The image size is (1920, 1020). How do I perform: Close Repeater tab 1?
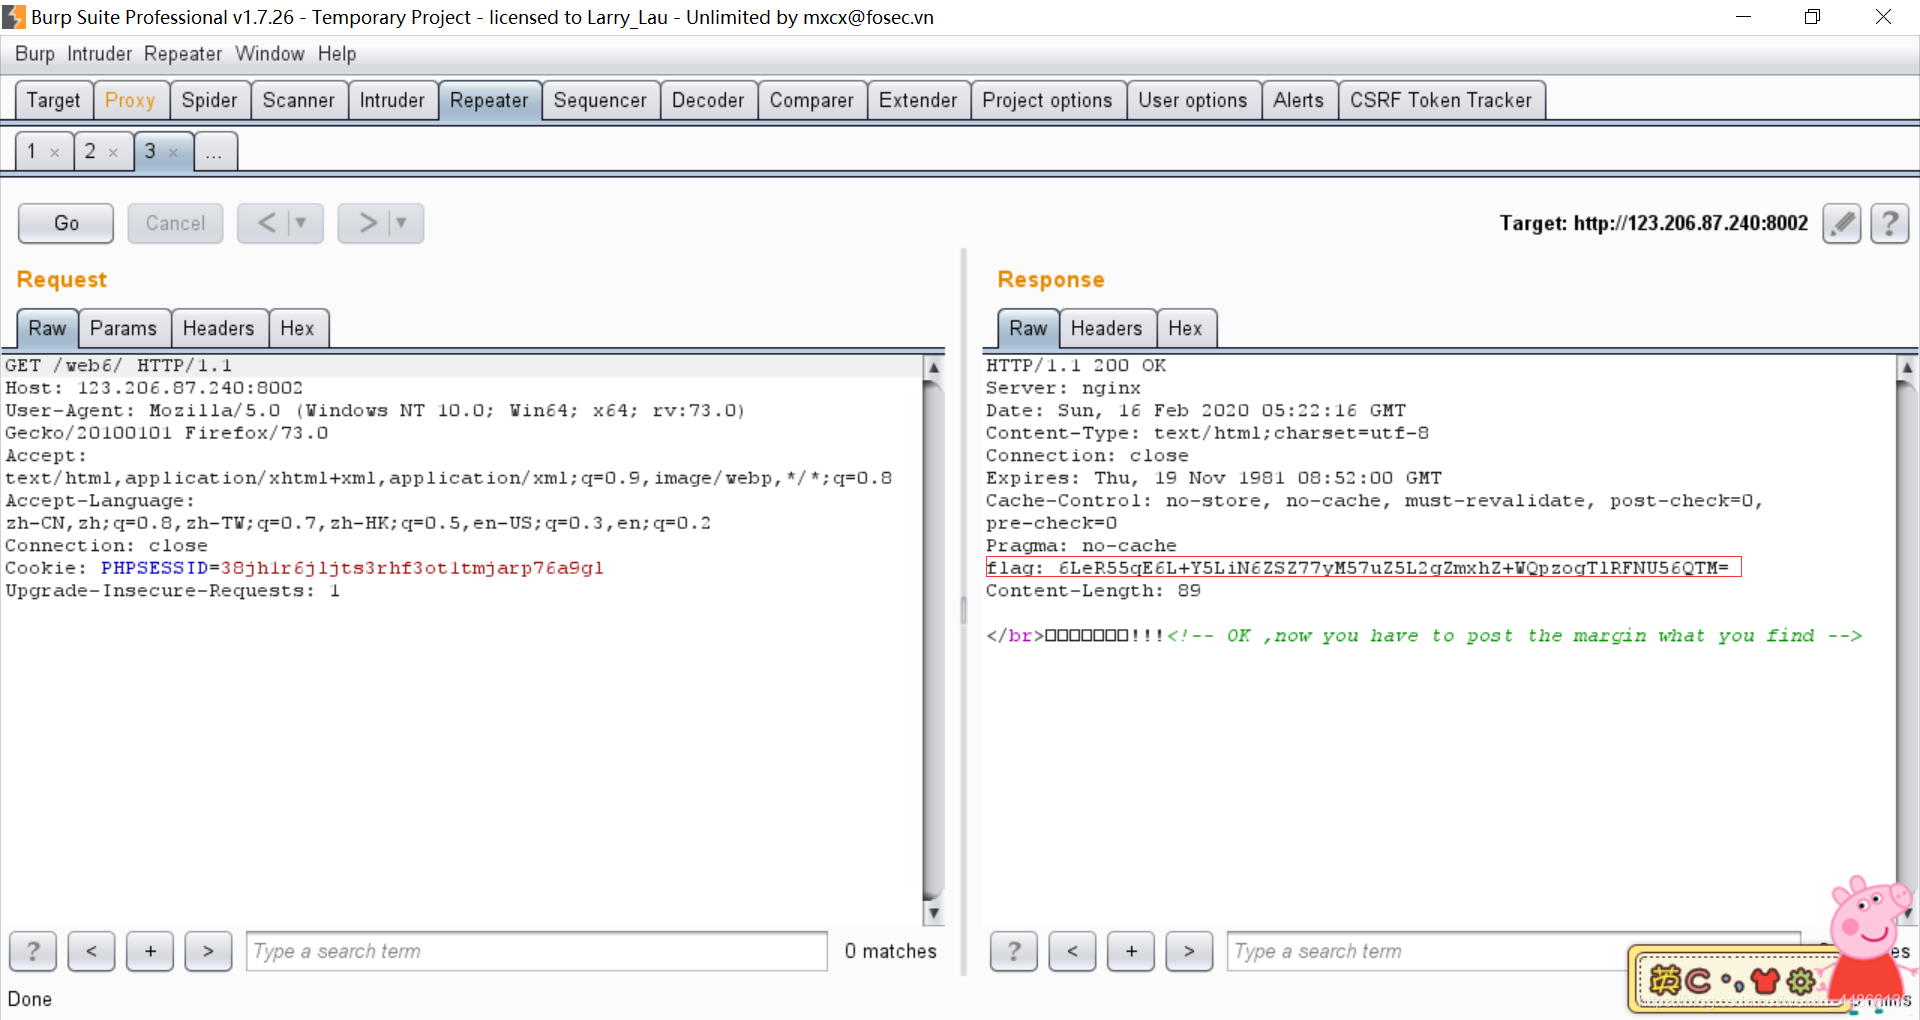[55, 153]
